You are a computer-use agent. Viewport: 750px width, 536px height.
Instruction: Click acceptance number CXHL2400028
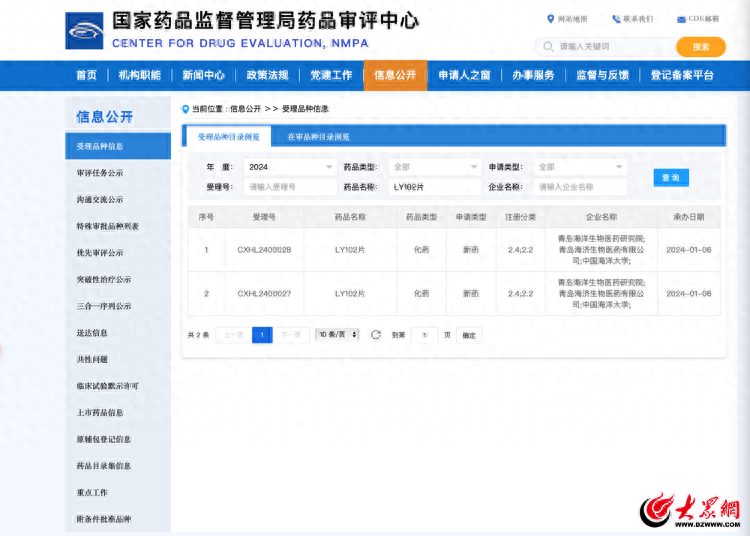(x=264, y=250)
